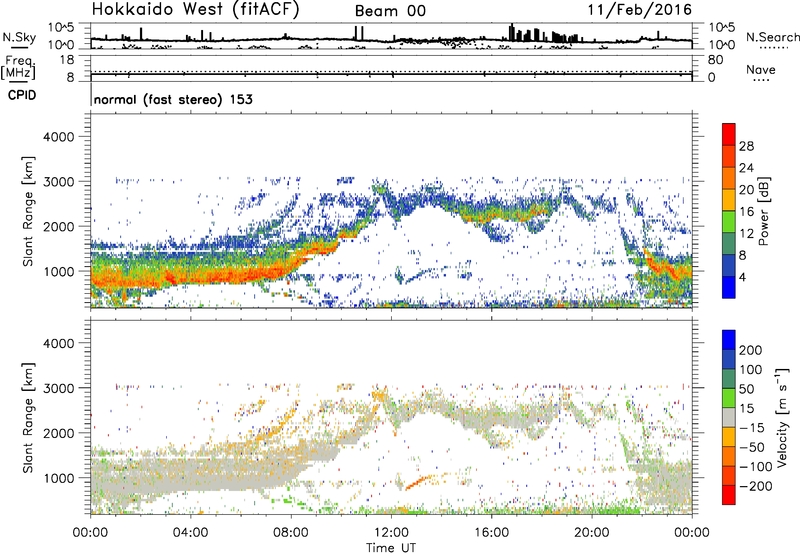800x554 pixels.
Task: Click the '100' label on Velocity colorbar
Action: point(751,369)
